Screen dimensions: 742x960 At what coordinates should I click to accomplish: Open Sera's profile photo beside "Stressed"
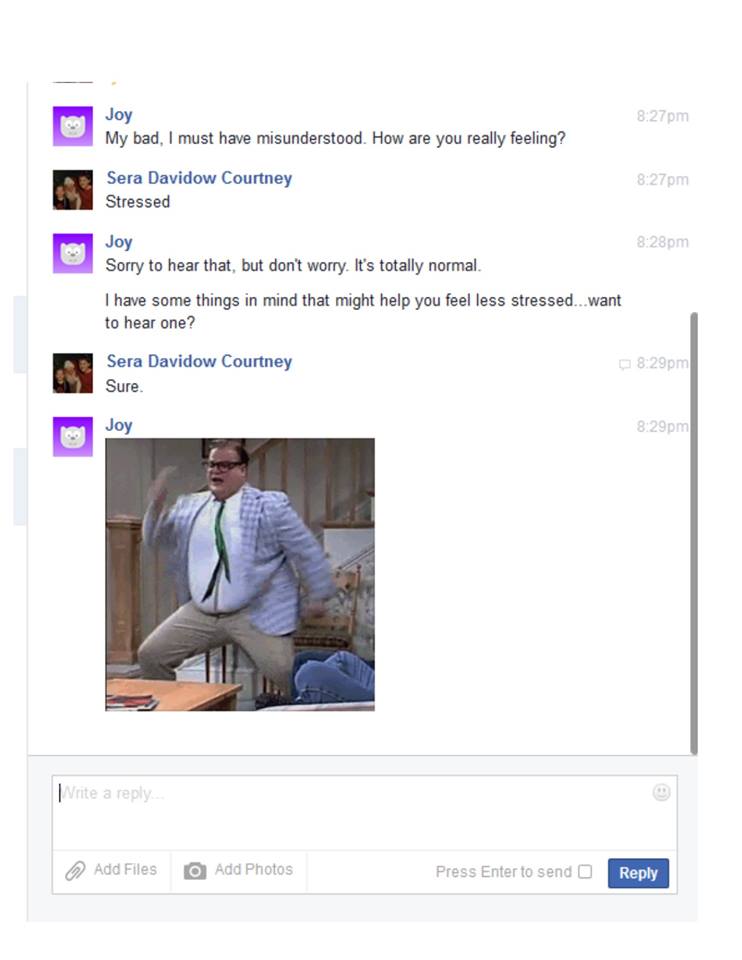(73, 190)
